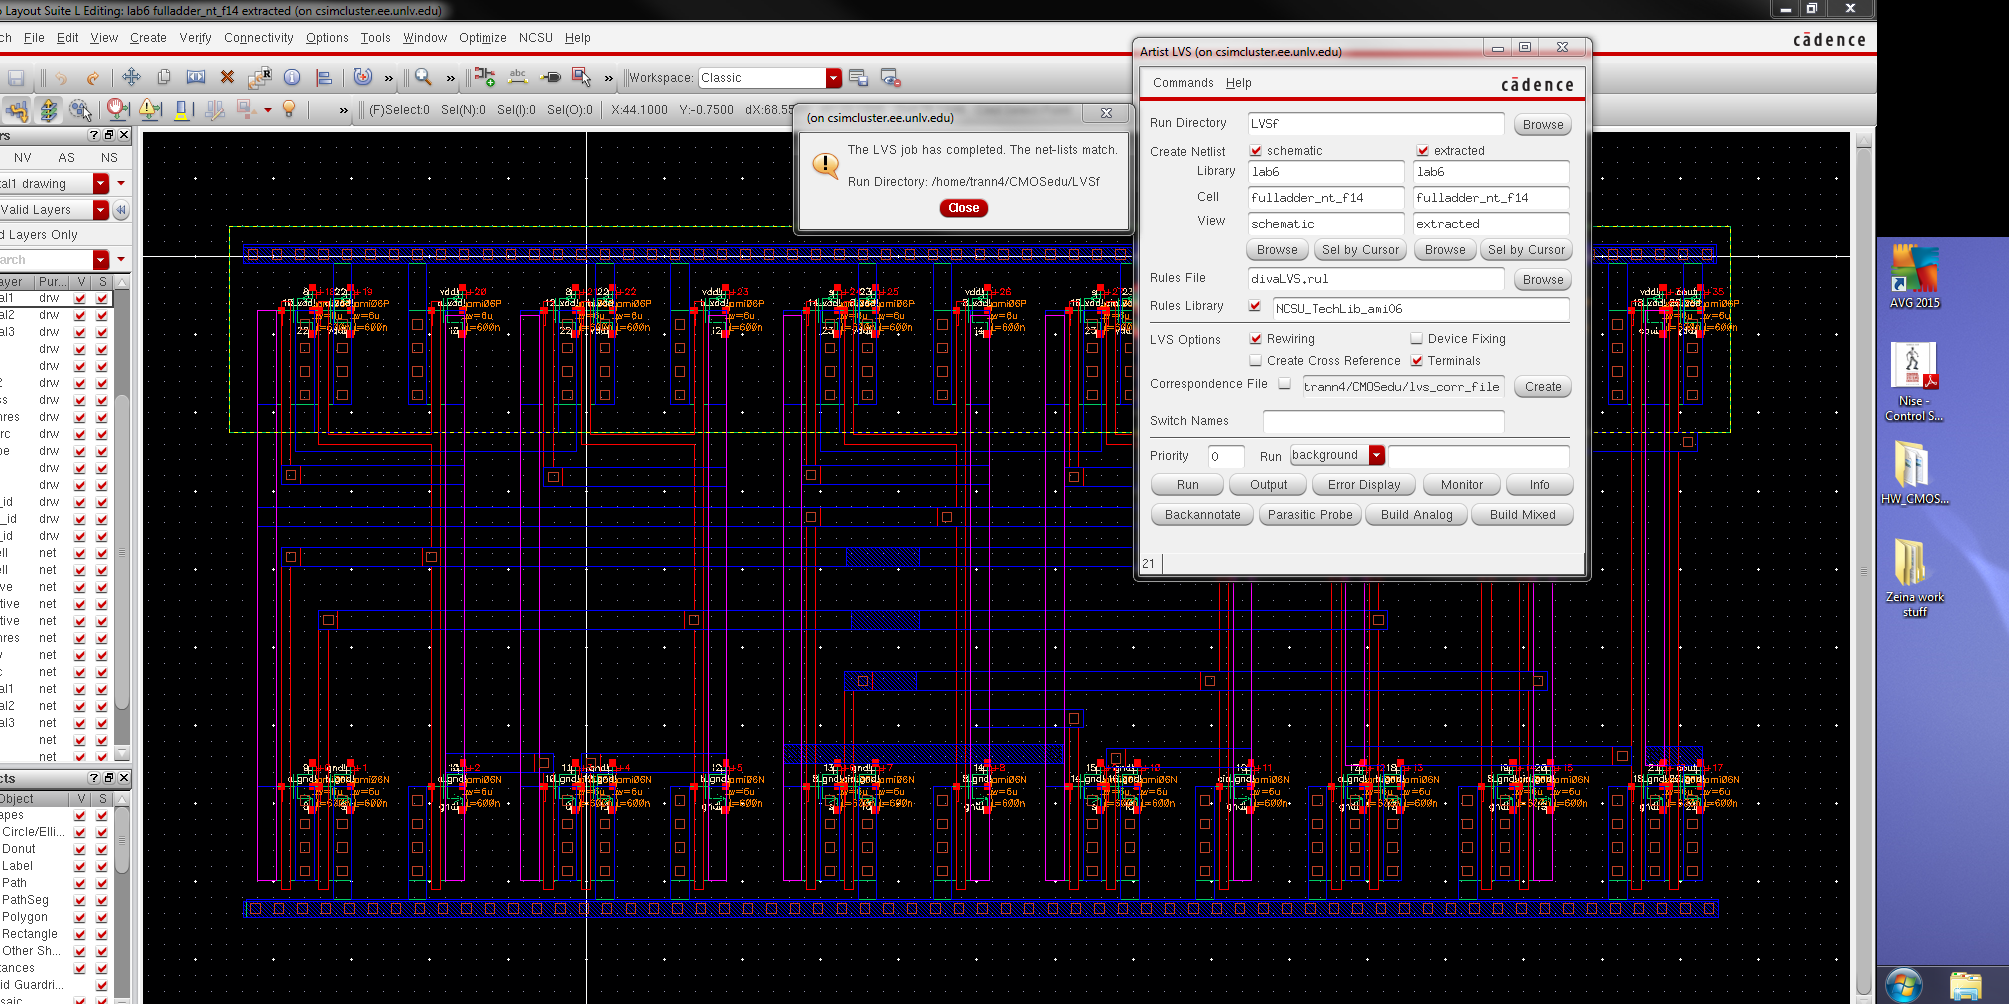
Task: Toggle the Rules Library checkbox
Action: click(1255, 306)
